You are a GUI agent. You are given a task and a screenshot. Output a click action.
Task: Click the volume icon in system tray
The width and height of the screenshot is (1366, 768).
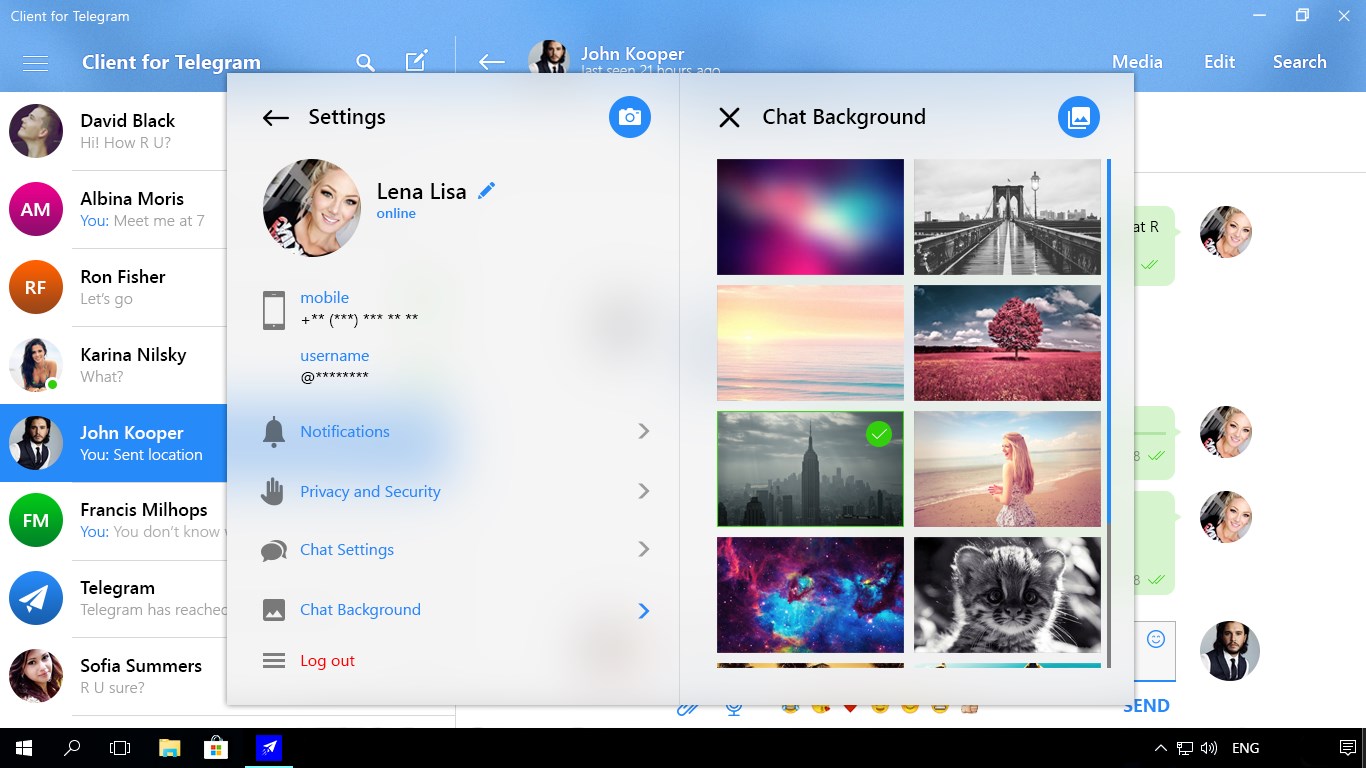(1209, 748)
